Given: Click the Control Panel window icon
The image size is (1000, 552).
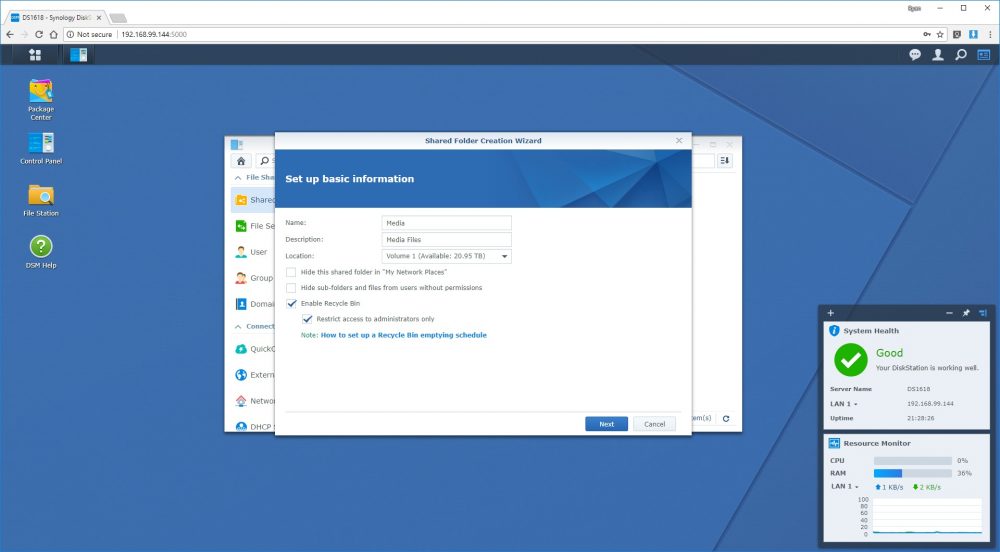Looking at the screenshot, I should coord(237,145).
